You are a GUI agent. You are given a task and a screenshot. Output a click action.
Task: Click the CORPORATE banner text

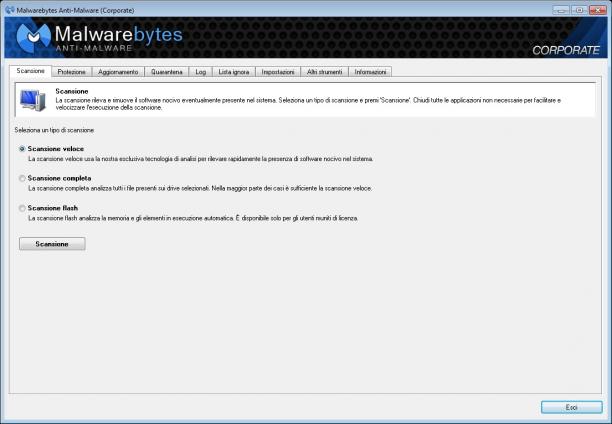566,50
